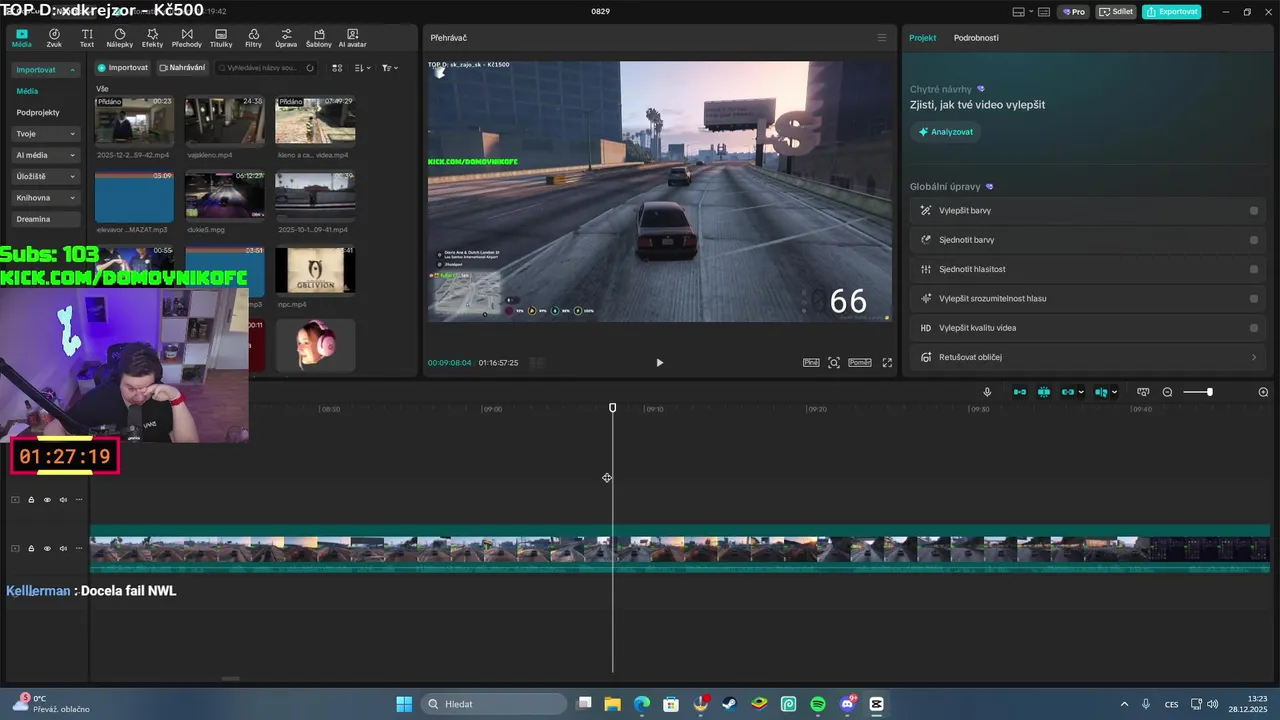Toggle the auto snapping timeline icon
The image size is (1280, 720).
coord(1044,392)
